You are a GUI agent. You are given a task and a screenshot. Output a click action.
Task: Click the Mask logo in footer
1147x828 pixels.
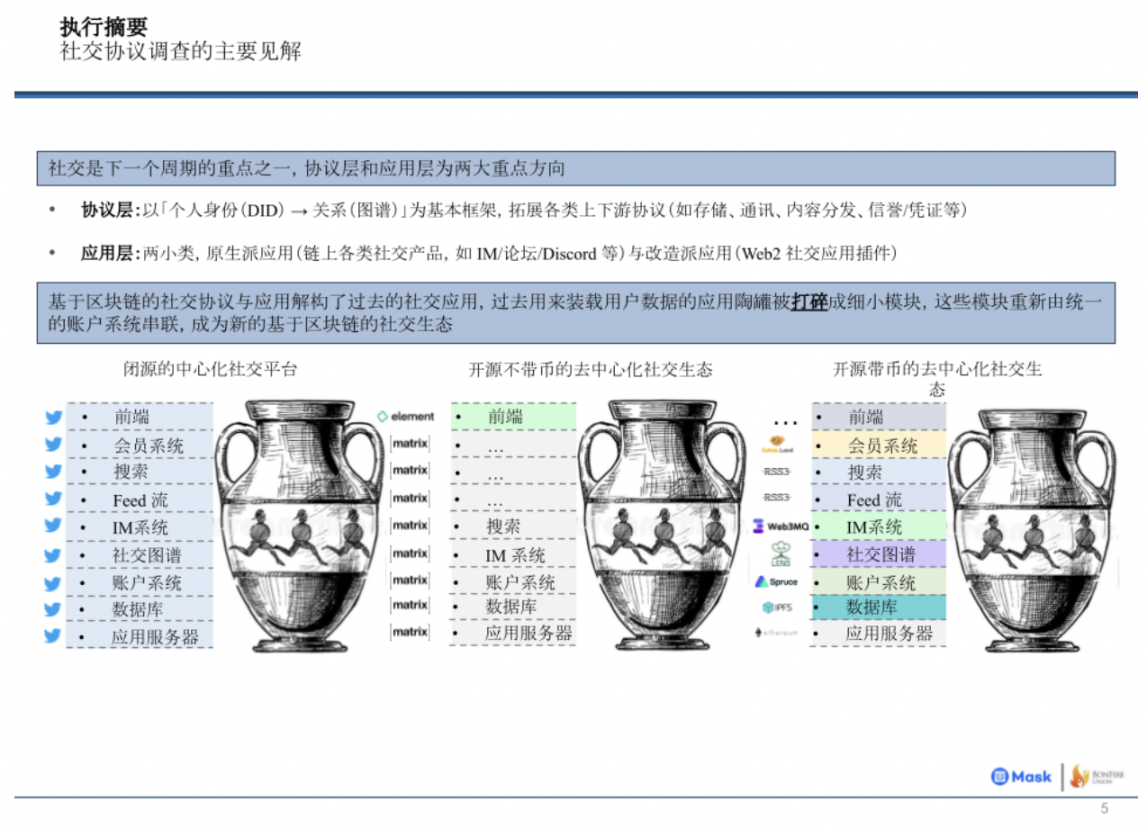click(x=1021, y=777)
